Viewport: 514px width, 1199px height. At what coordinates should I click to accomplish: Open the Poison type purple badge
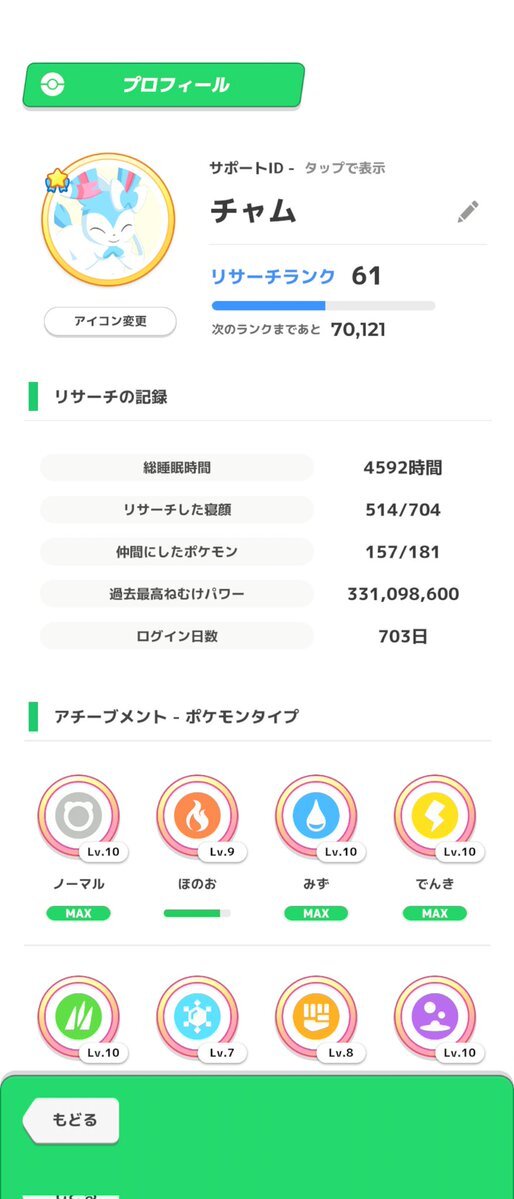(x=434, y=1017)
